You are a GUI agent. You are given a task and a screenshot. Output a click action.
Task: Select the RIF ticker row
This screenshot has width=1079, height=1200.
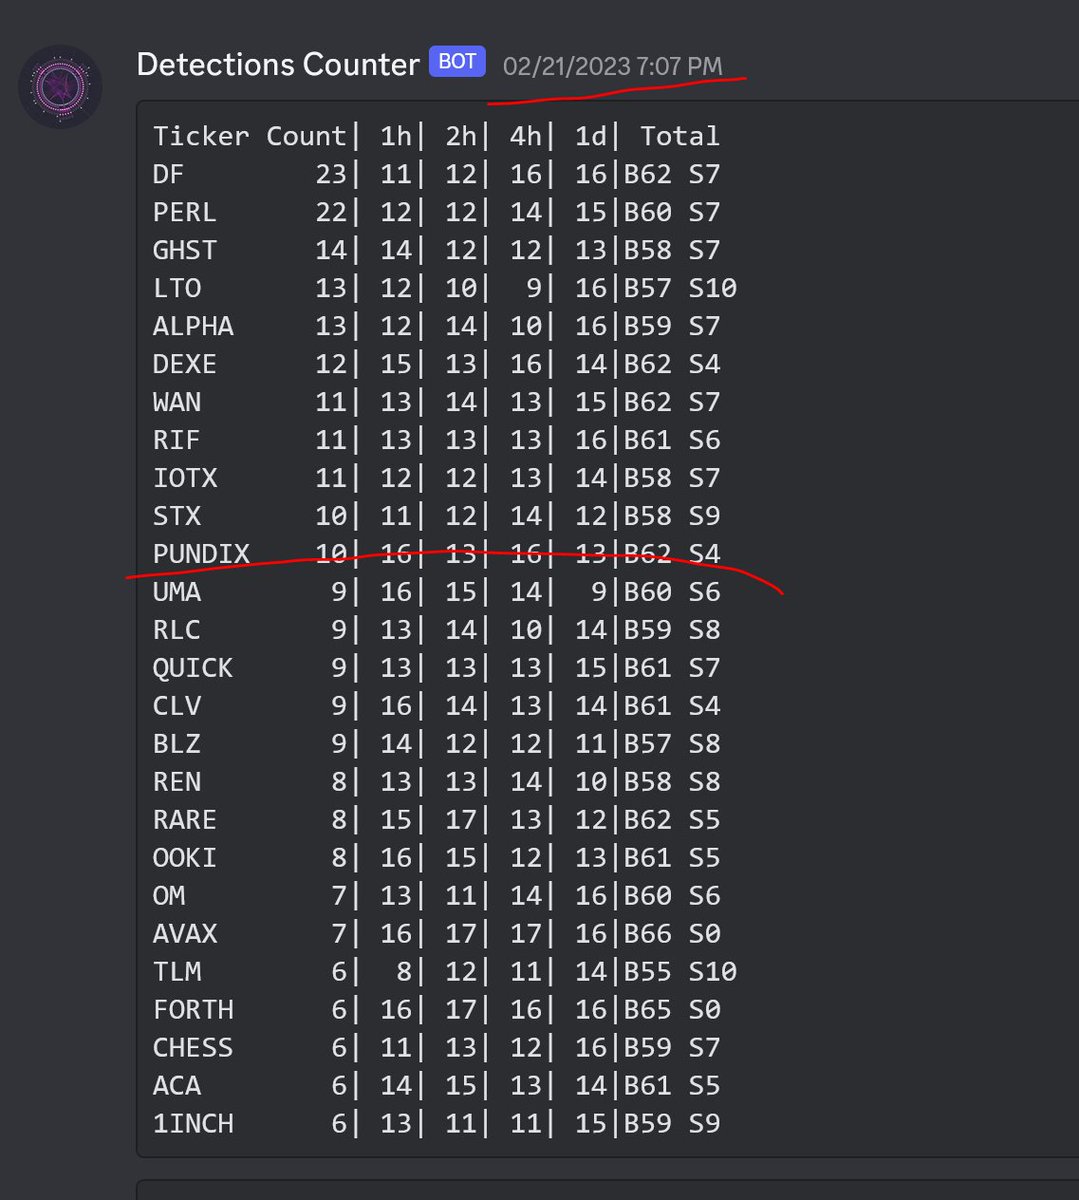(x=436, y=440)
